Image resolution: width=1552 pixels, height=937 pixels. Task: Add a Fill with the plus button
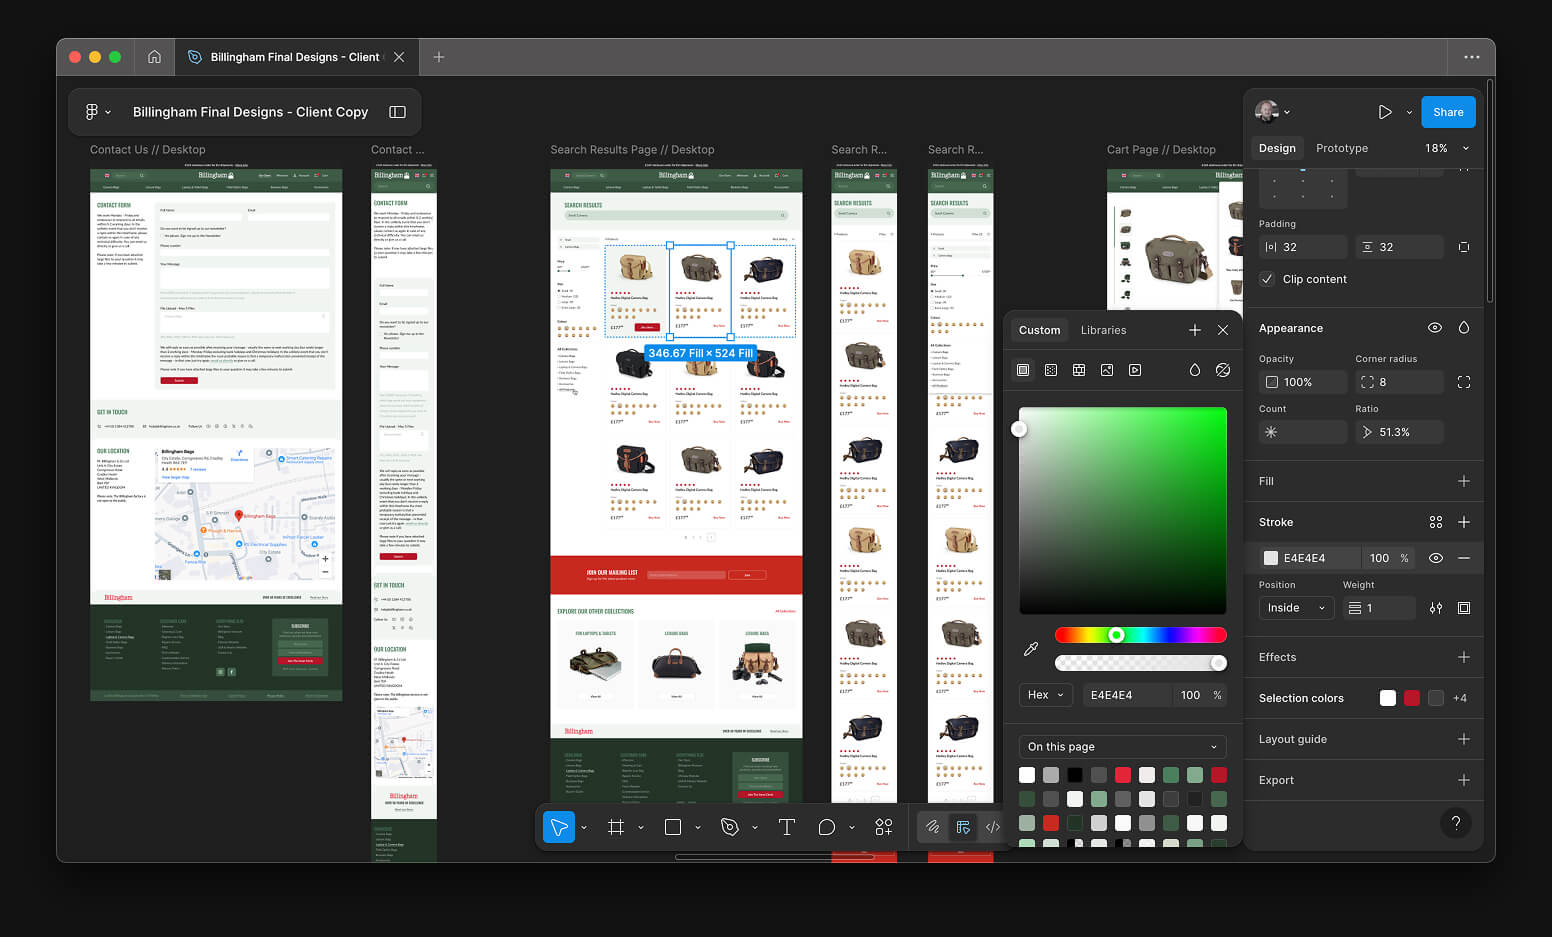[x=1464, y=481]
